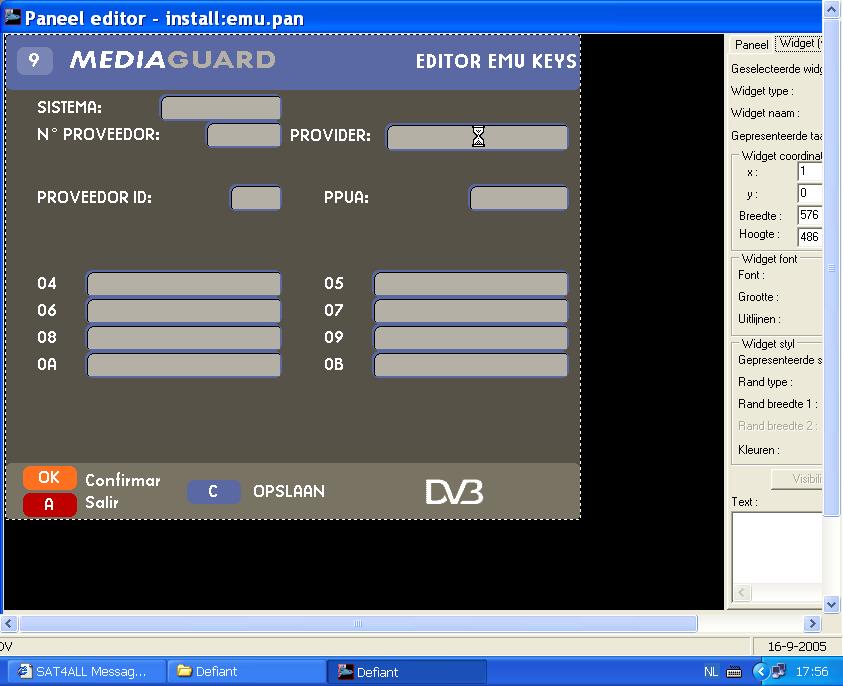
Task: Select the key 08 input field
Action: pos(184,337)
